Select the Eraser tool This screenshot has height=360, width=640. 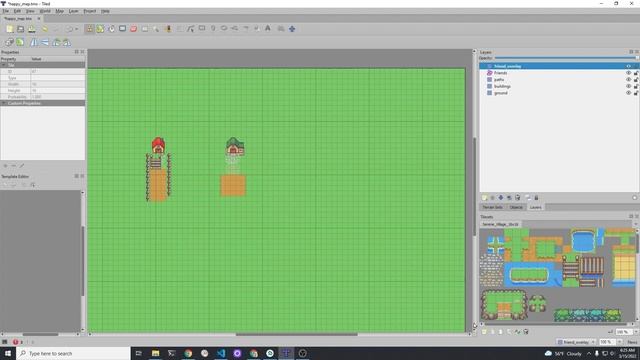point(133,29)
